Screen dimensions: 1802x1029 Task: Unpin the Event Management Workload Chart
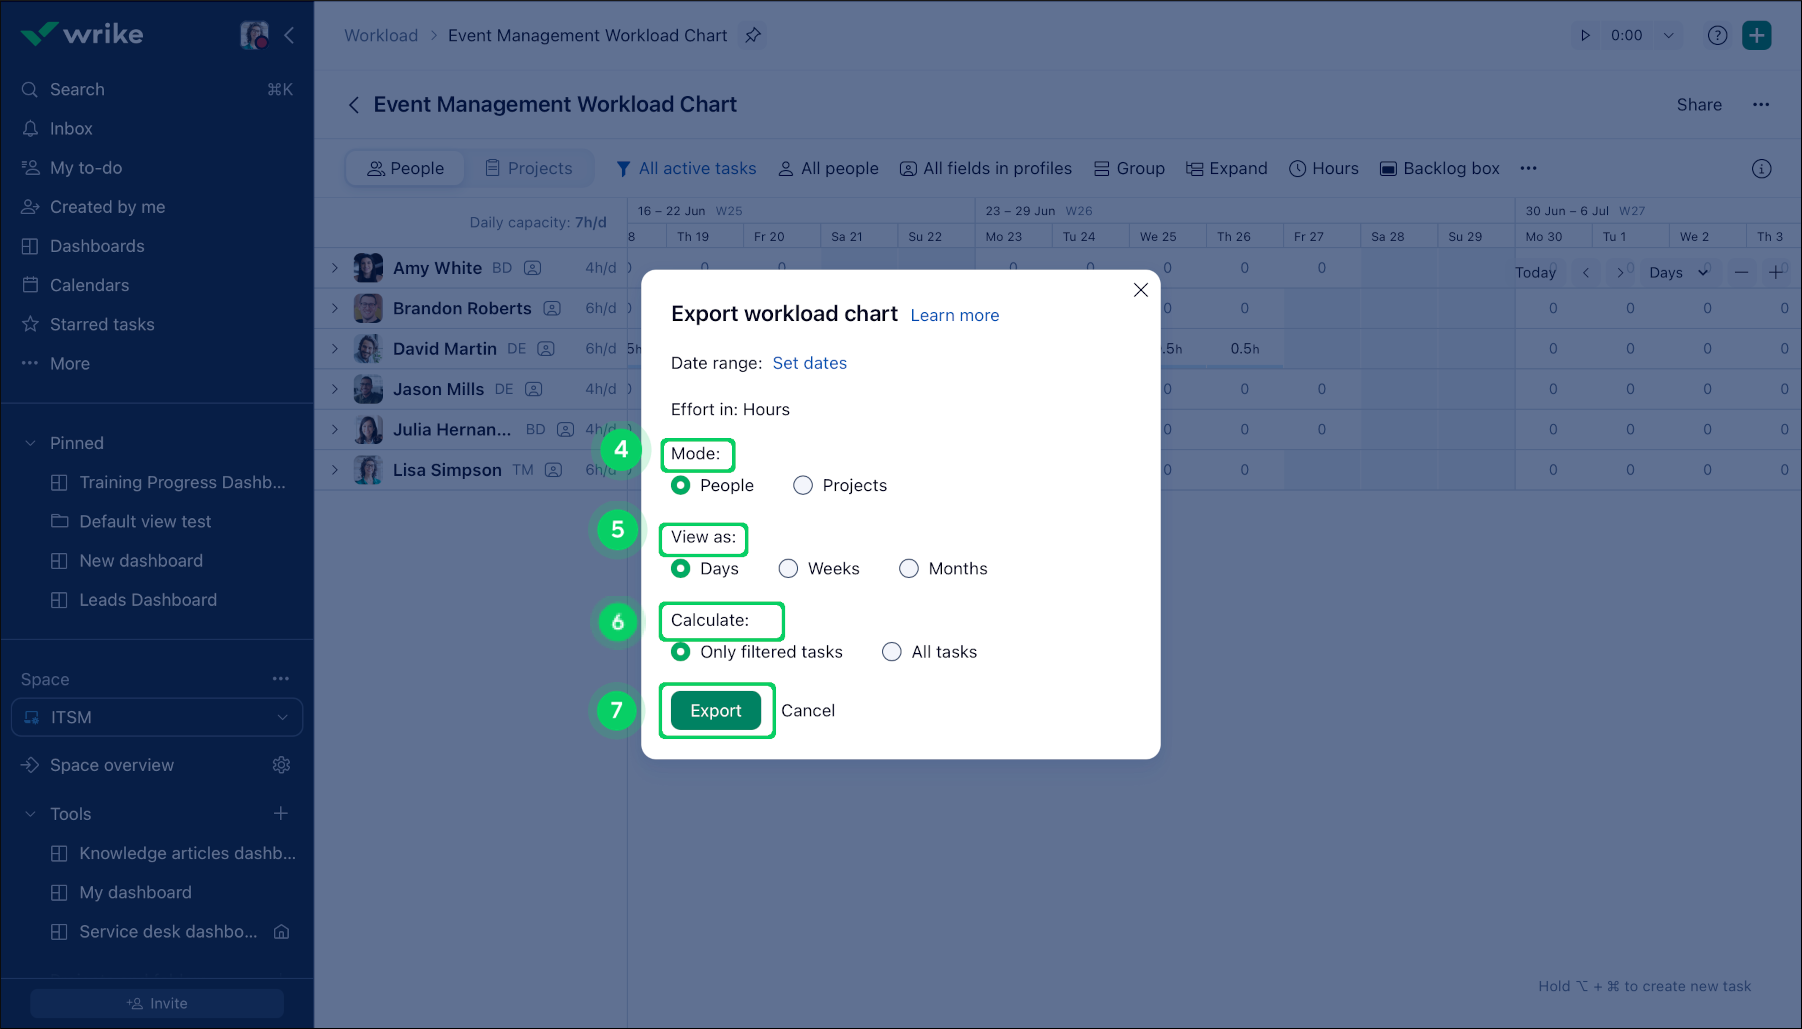[753, 35]
